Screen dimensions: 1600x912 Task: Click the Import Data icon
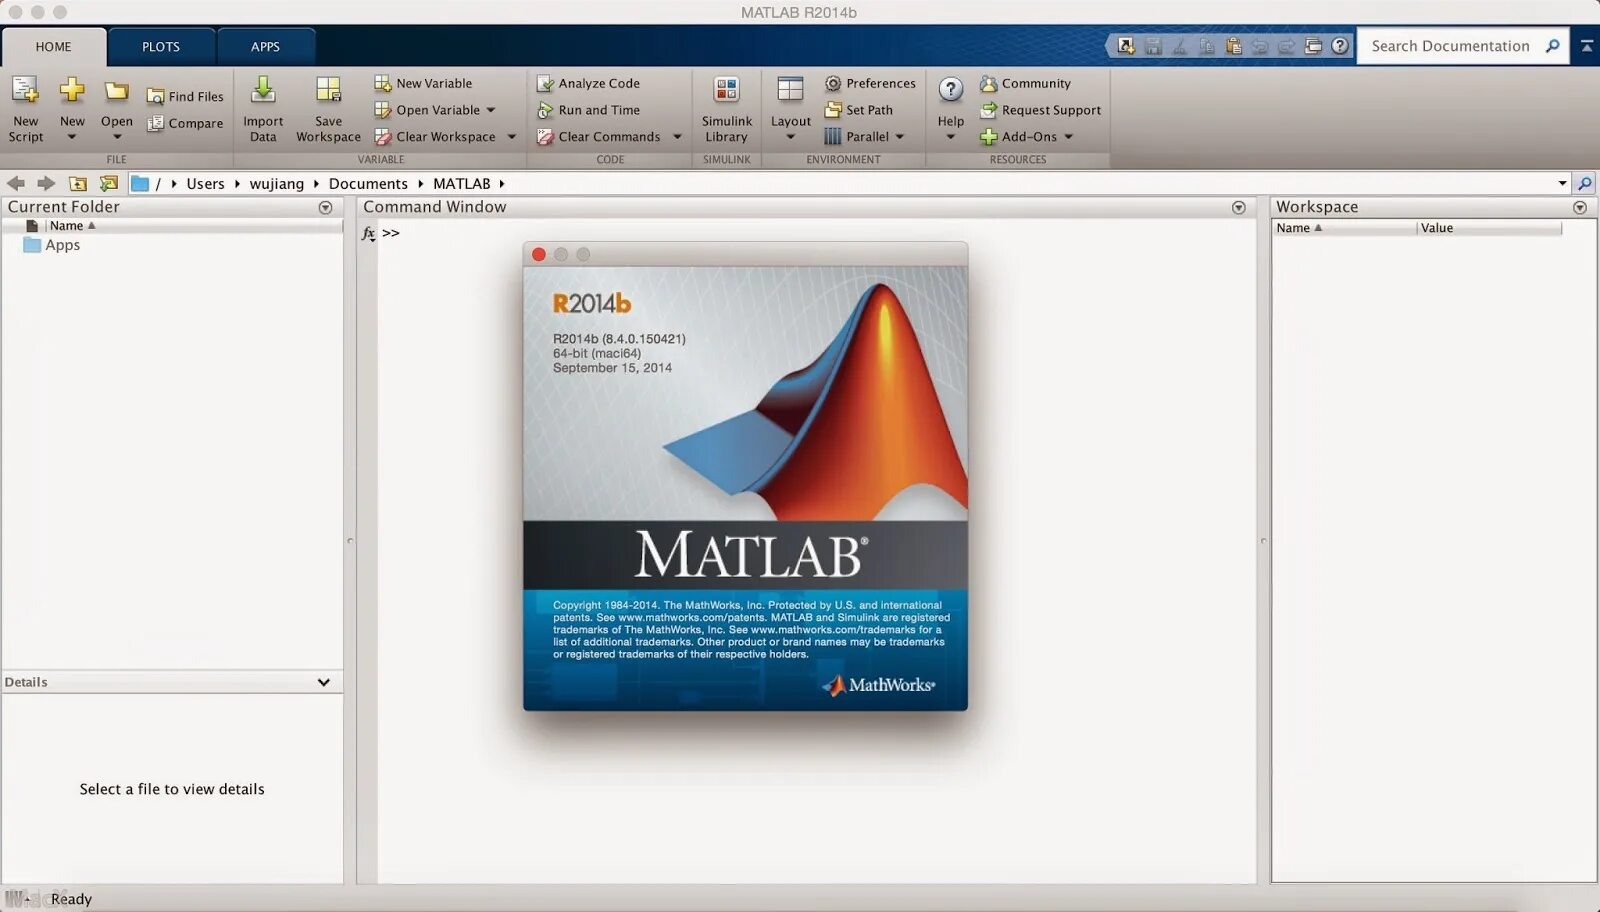click(263, 90)
